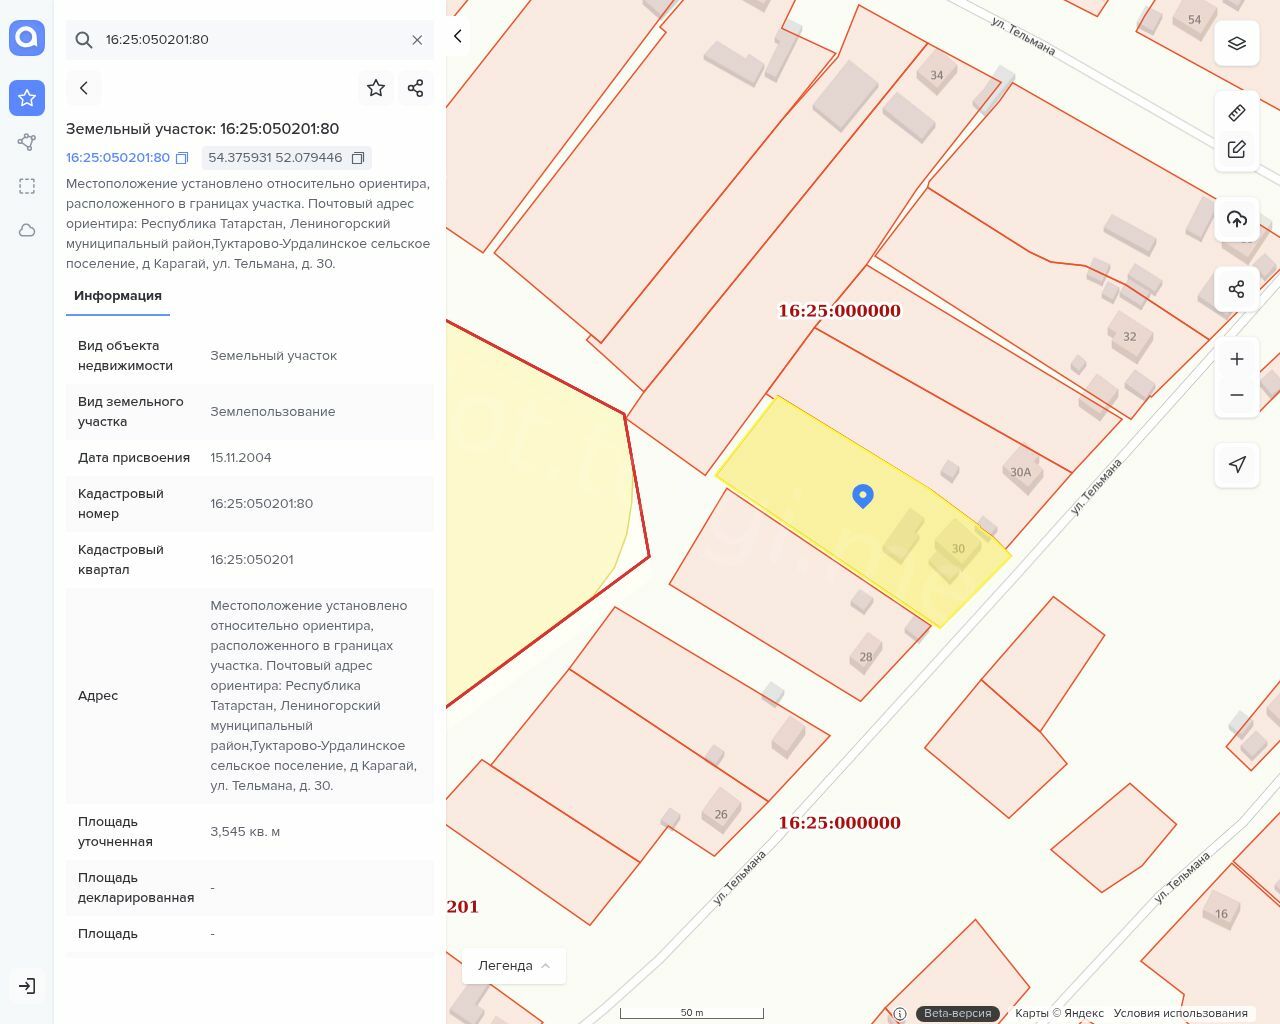This screenshot has width=1280, height=1024.
Task: Share the land parcel details
Action: coord(416,88)
